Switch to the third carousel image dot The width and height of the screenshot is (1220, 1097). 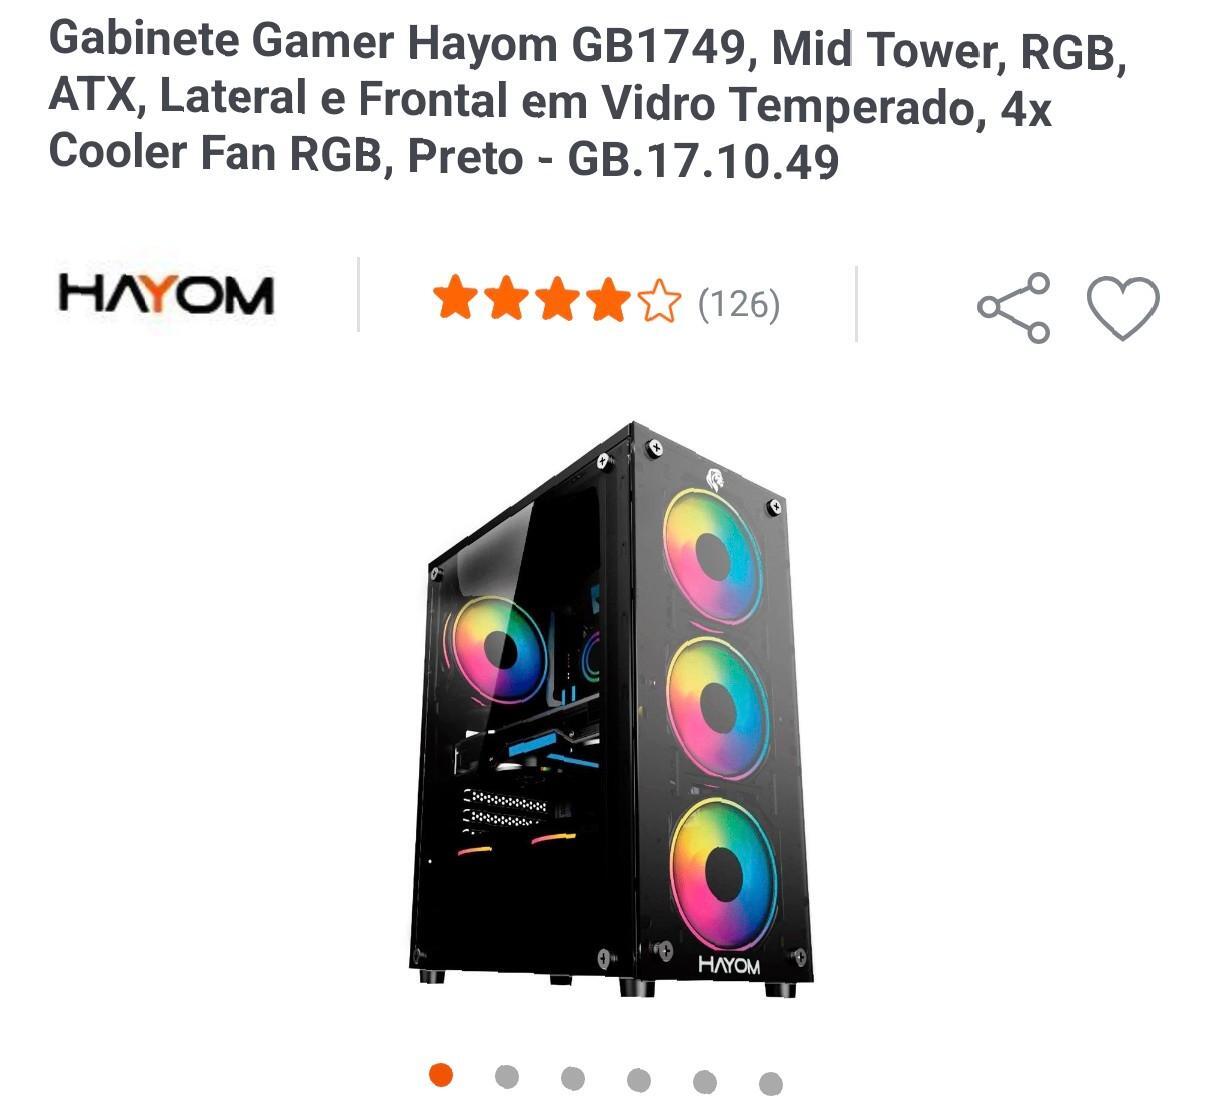573,1078
